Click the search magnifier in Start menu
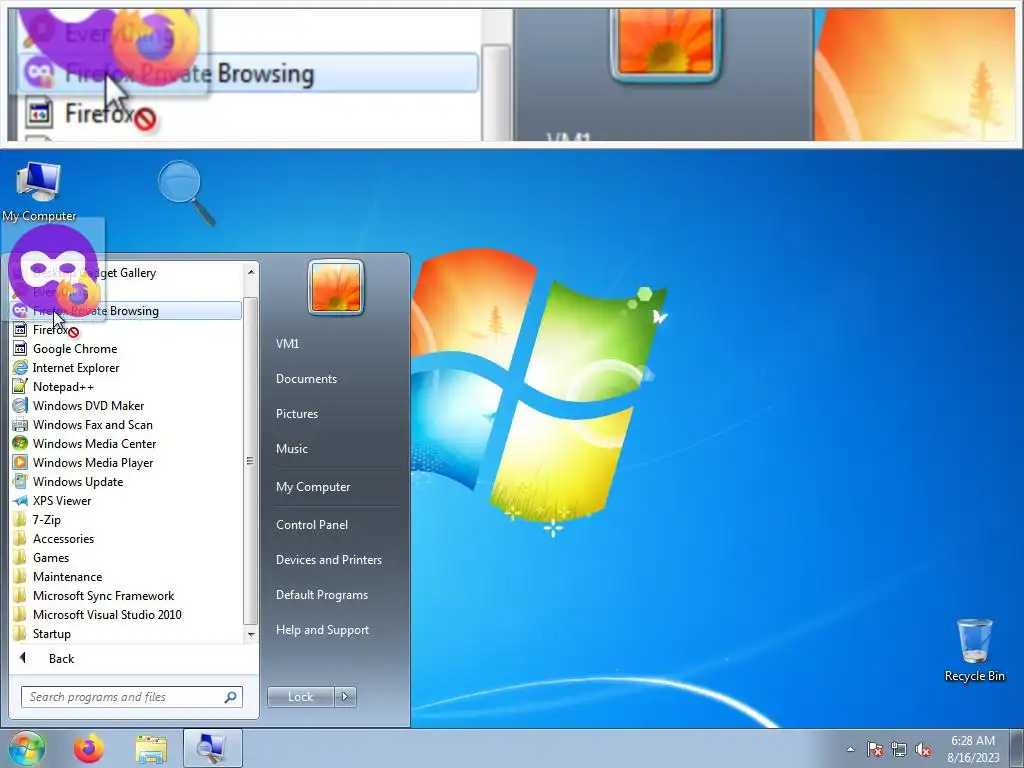1024x768 pixels. tap(230, 697)
